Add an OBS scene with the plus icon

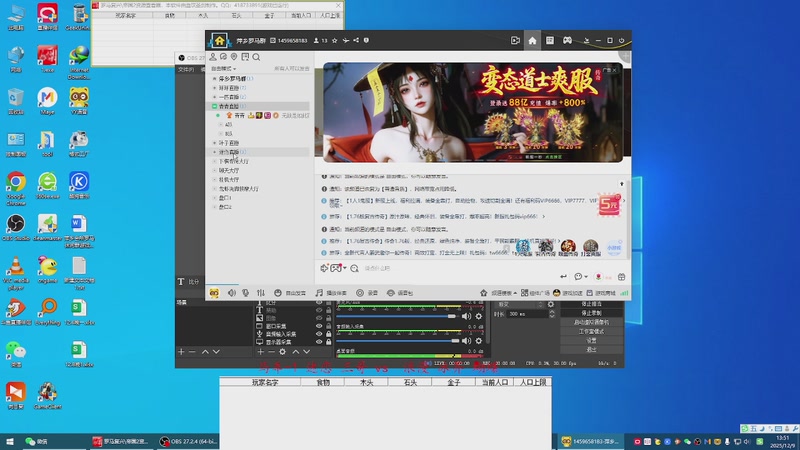181,352
